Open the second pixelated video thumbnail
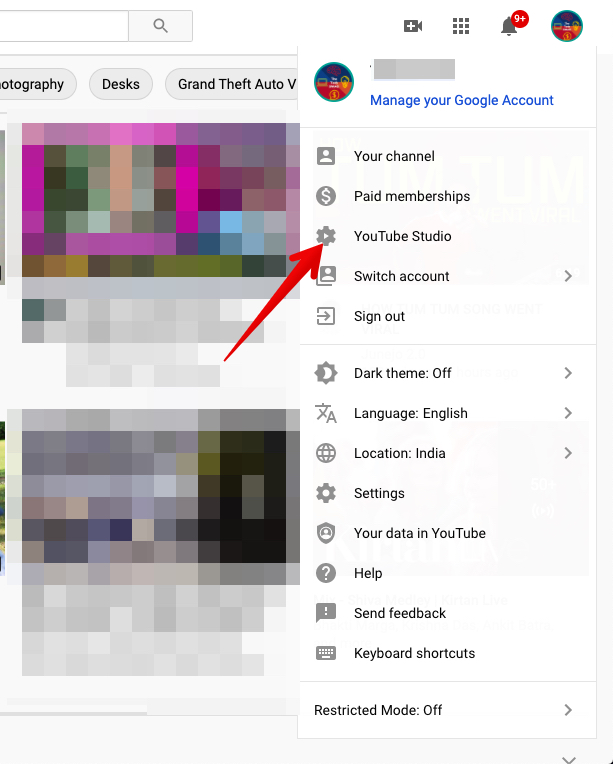This screenshot has width=613, height=764. click(x=160, y=497)
